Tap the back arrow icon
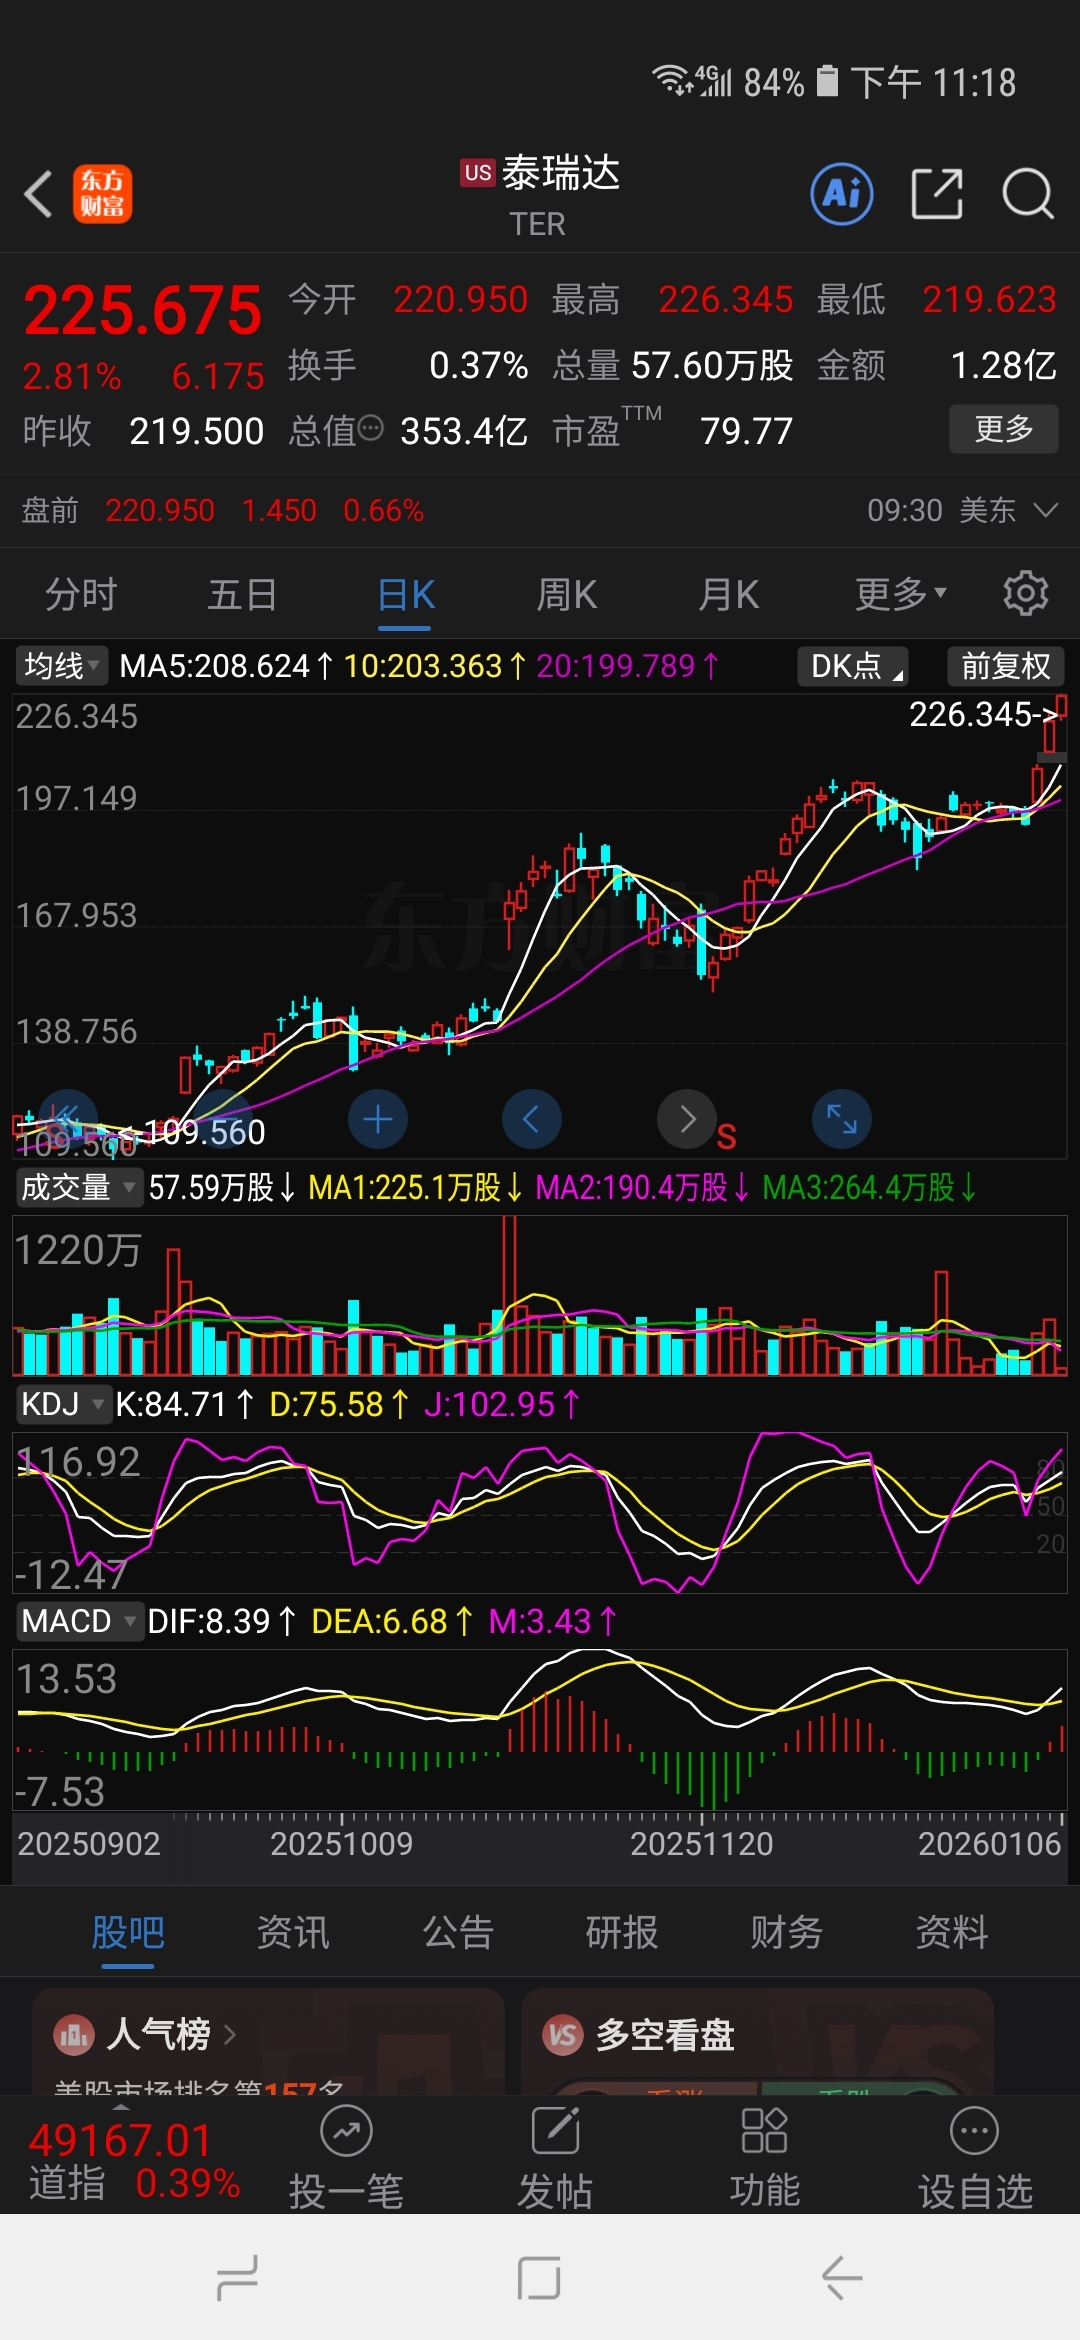1080x2340 pixels. point(38,194)
